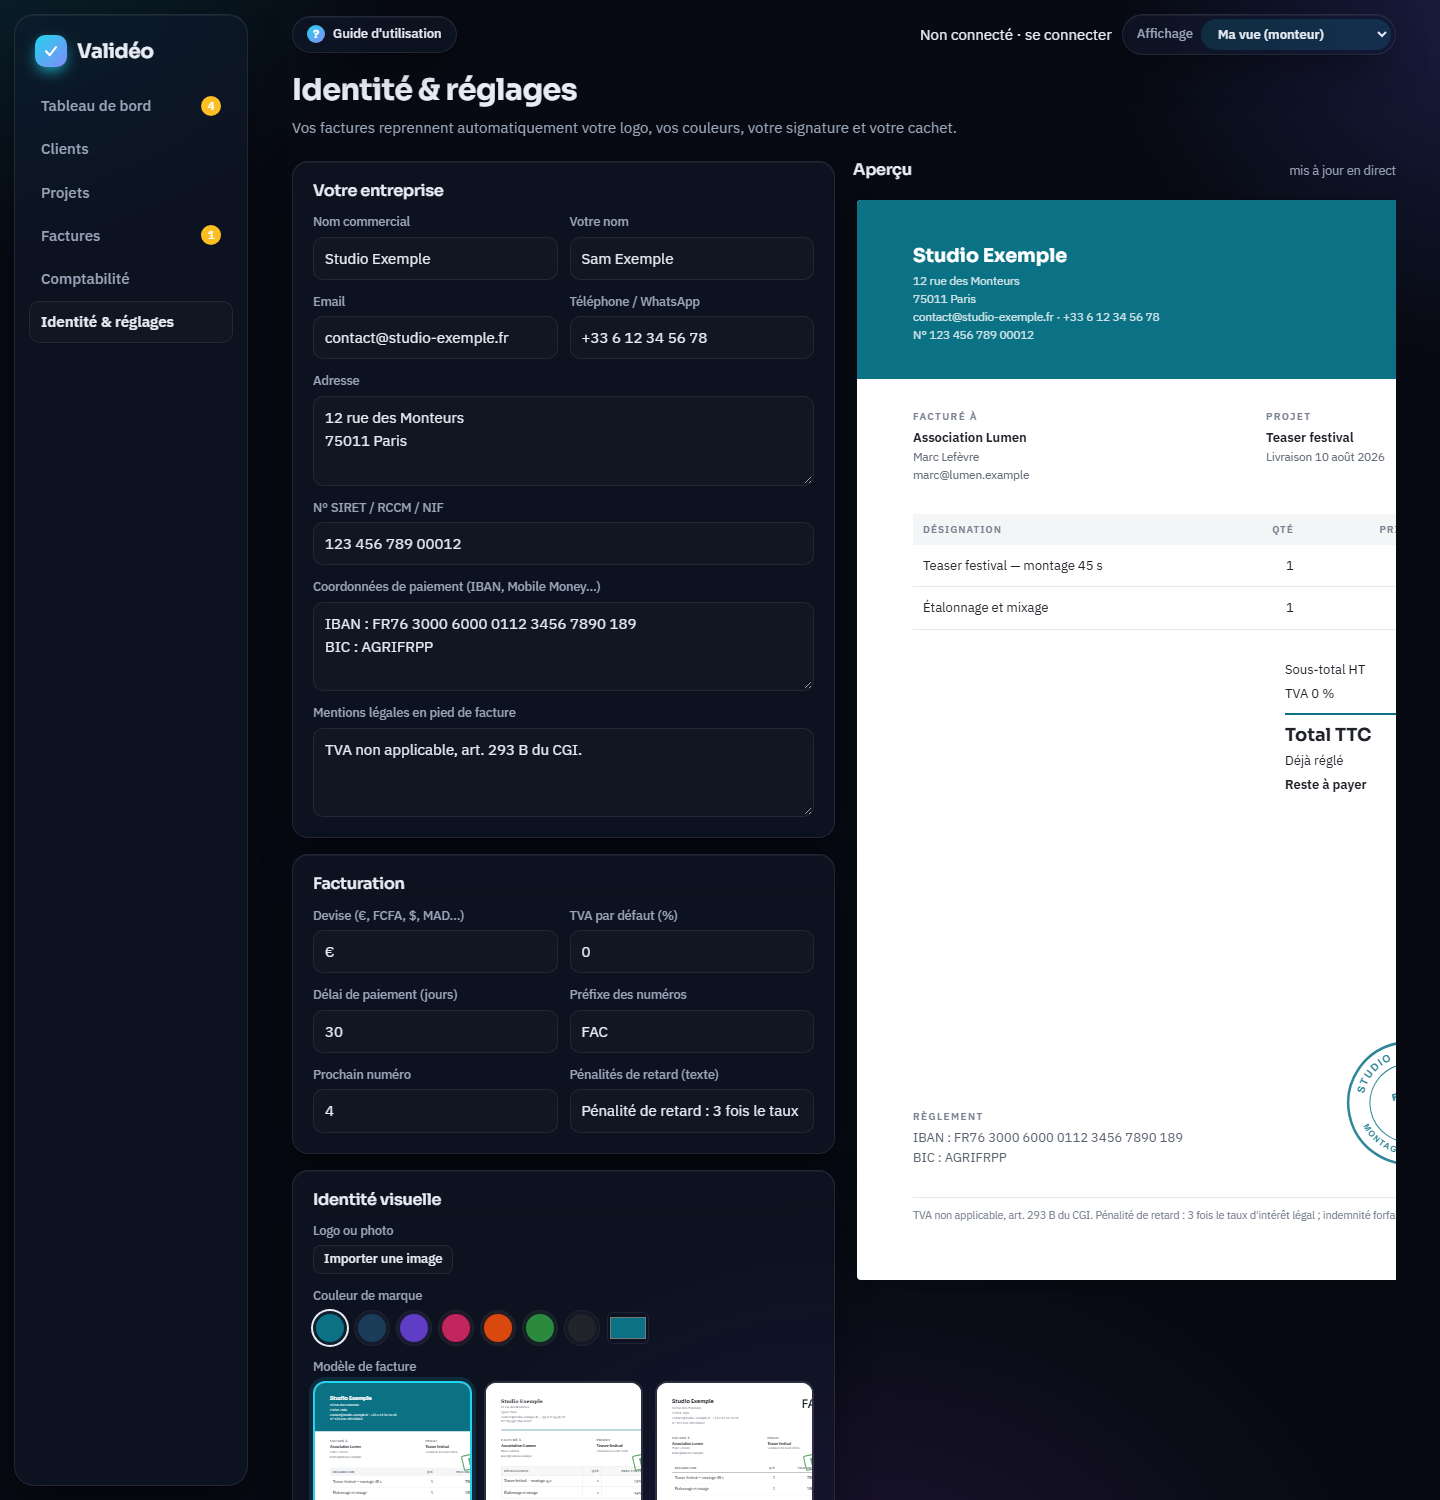This screenshot has width=1440, height=1500.
Task: Click the Guide d'utilisation button
Action: [374, 34]
